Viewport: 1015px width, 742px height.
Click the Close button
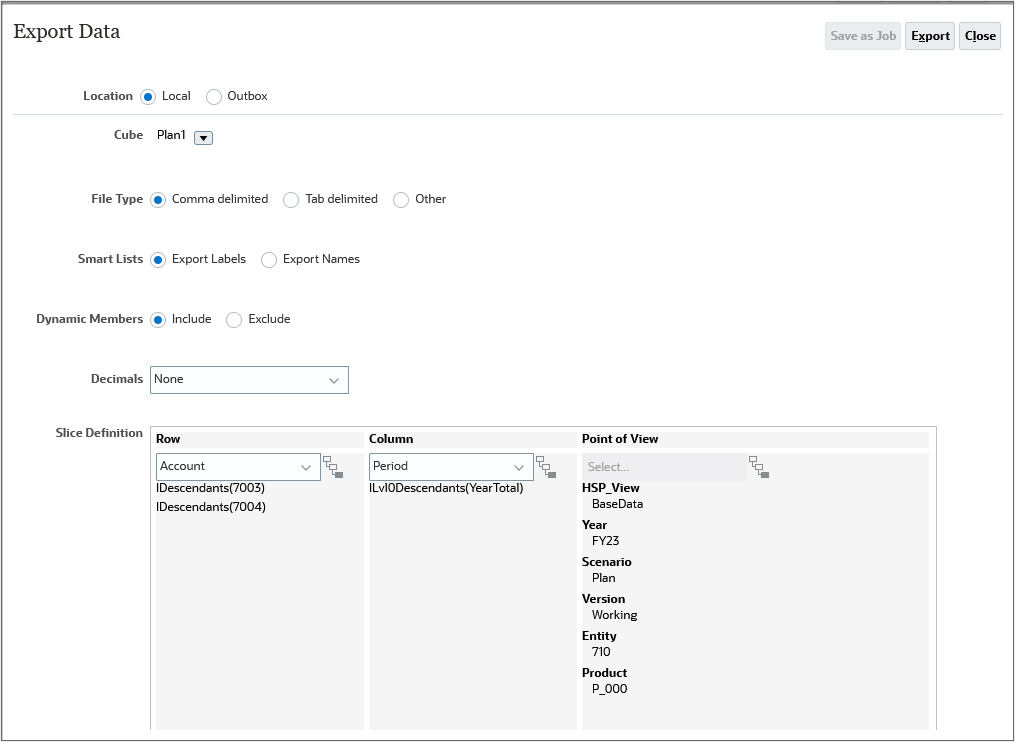(979, 35)
